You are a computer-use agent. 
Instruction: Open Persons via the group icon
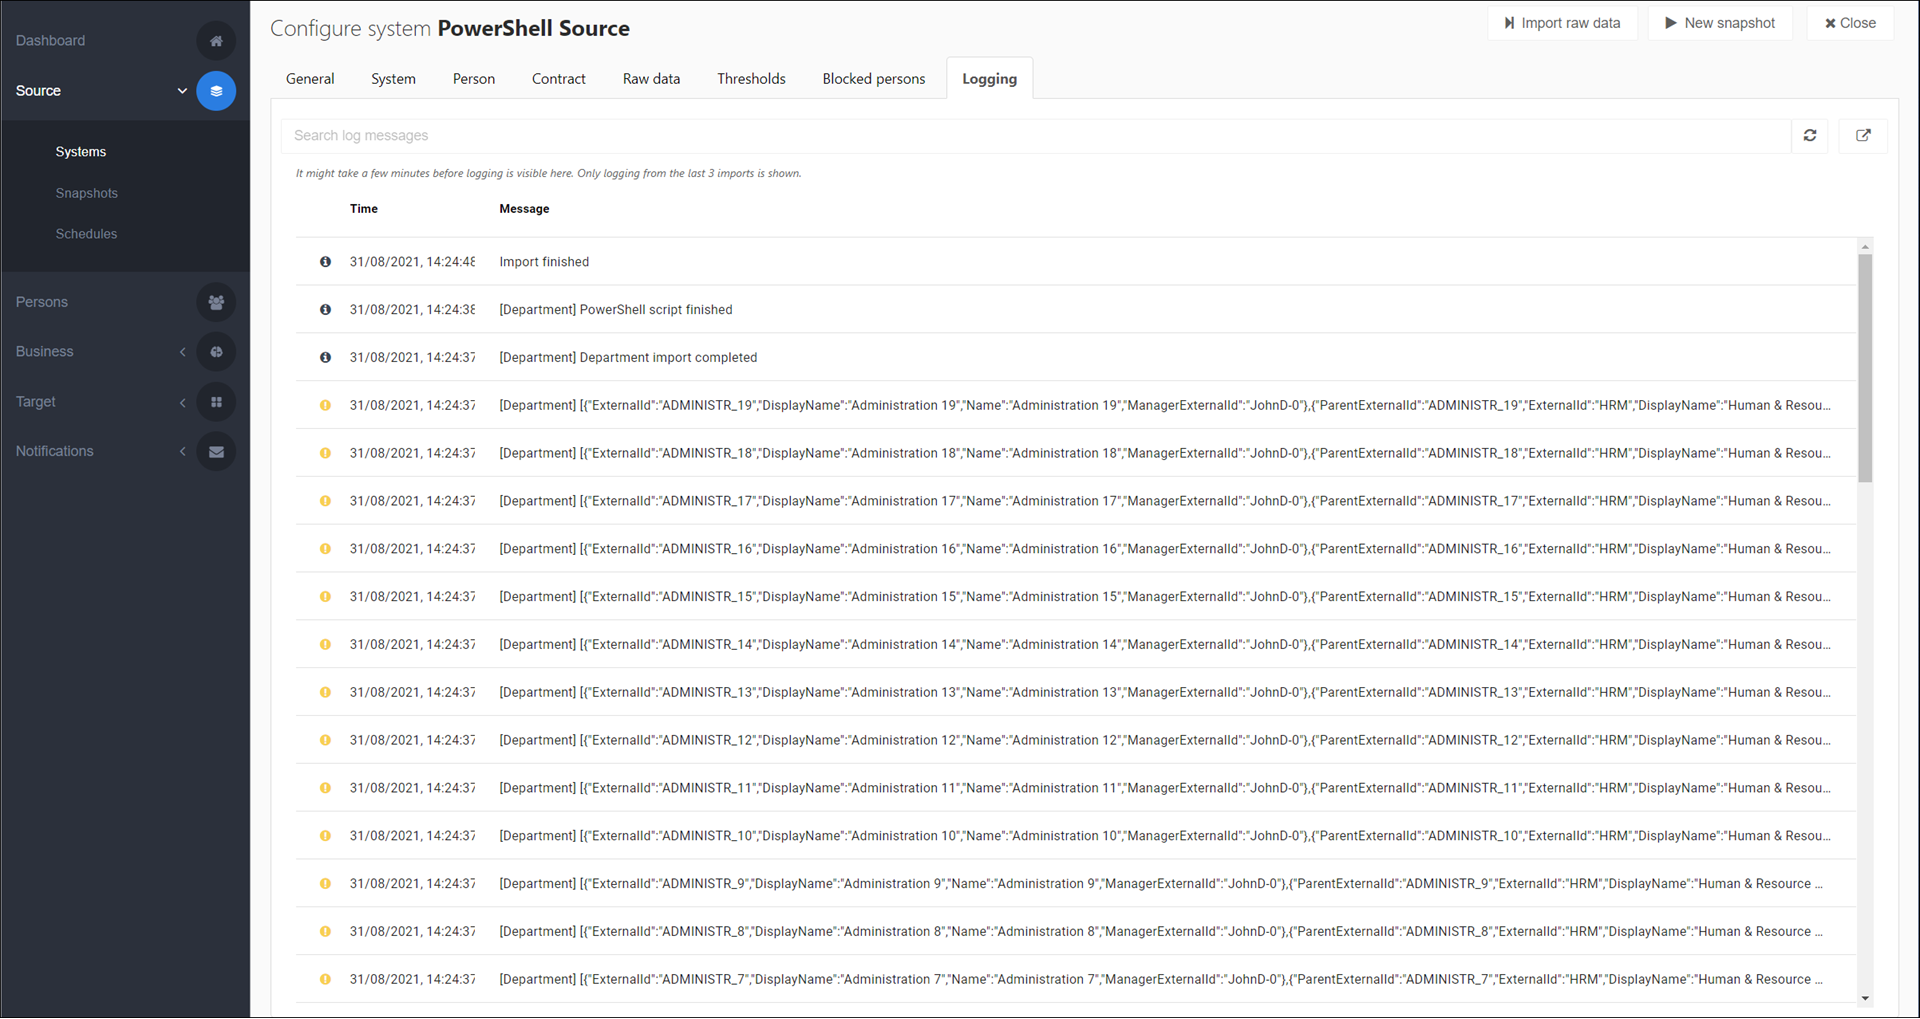click(216, 302)
